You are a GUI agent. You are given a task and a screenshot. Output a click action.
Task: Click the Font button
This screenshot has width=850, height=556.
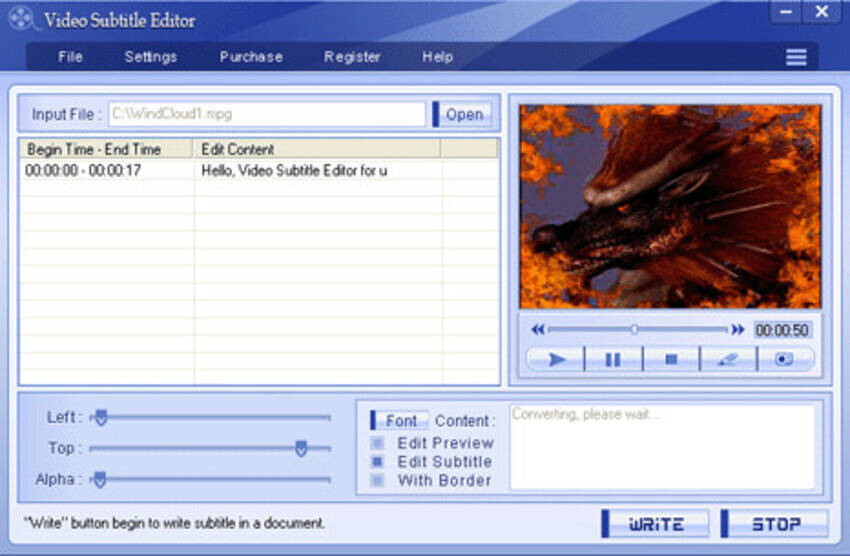tap(400, 421)
